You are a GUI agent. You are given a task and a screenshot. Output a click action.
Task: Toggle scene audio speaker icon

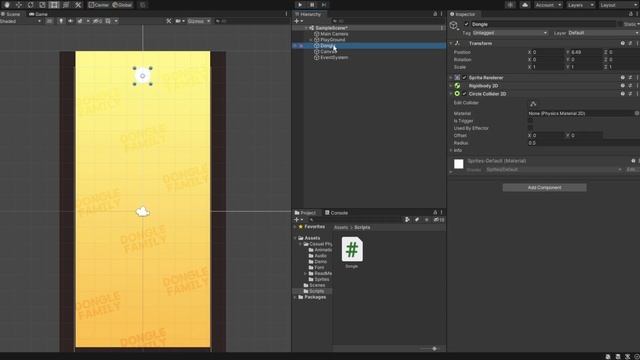point(71,21)
